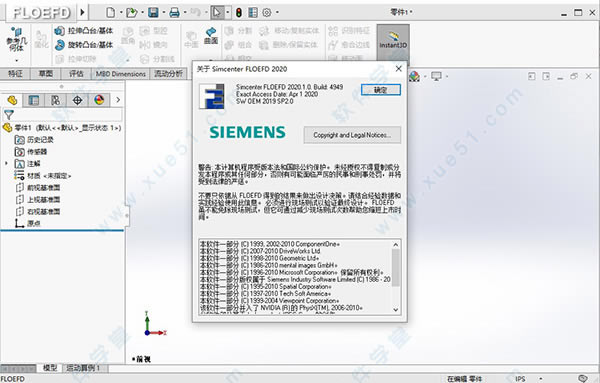Click the New document icon
The height and width of the screenshot is (383, 600).
pyautogui.click(x=110, y=13)
